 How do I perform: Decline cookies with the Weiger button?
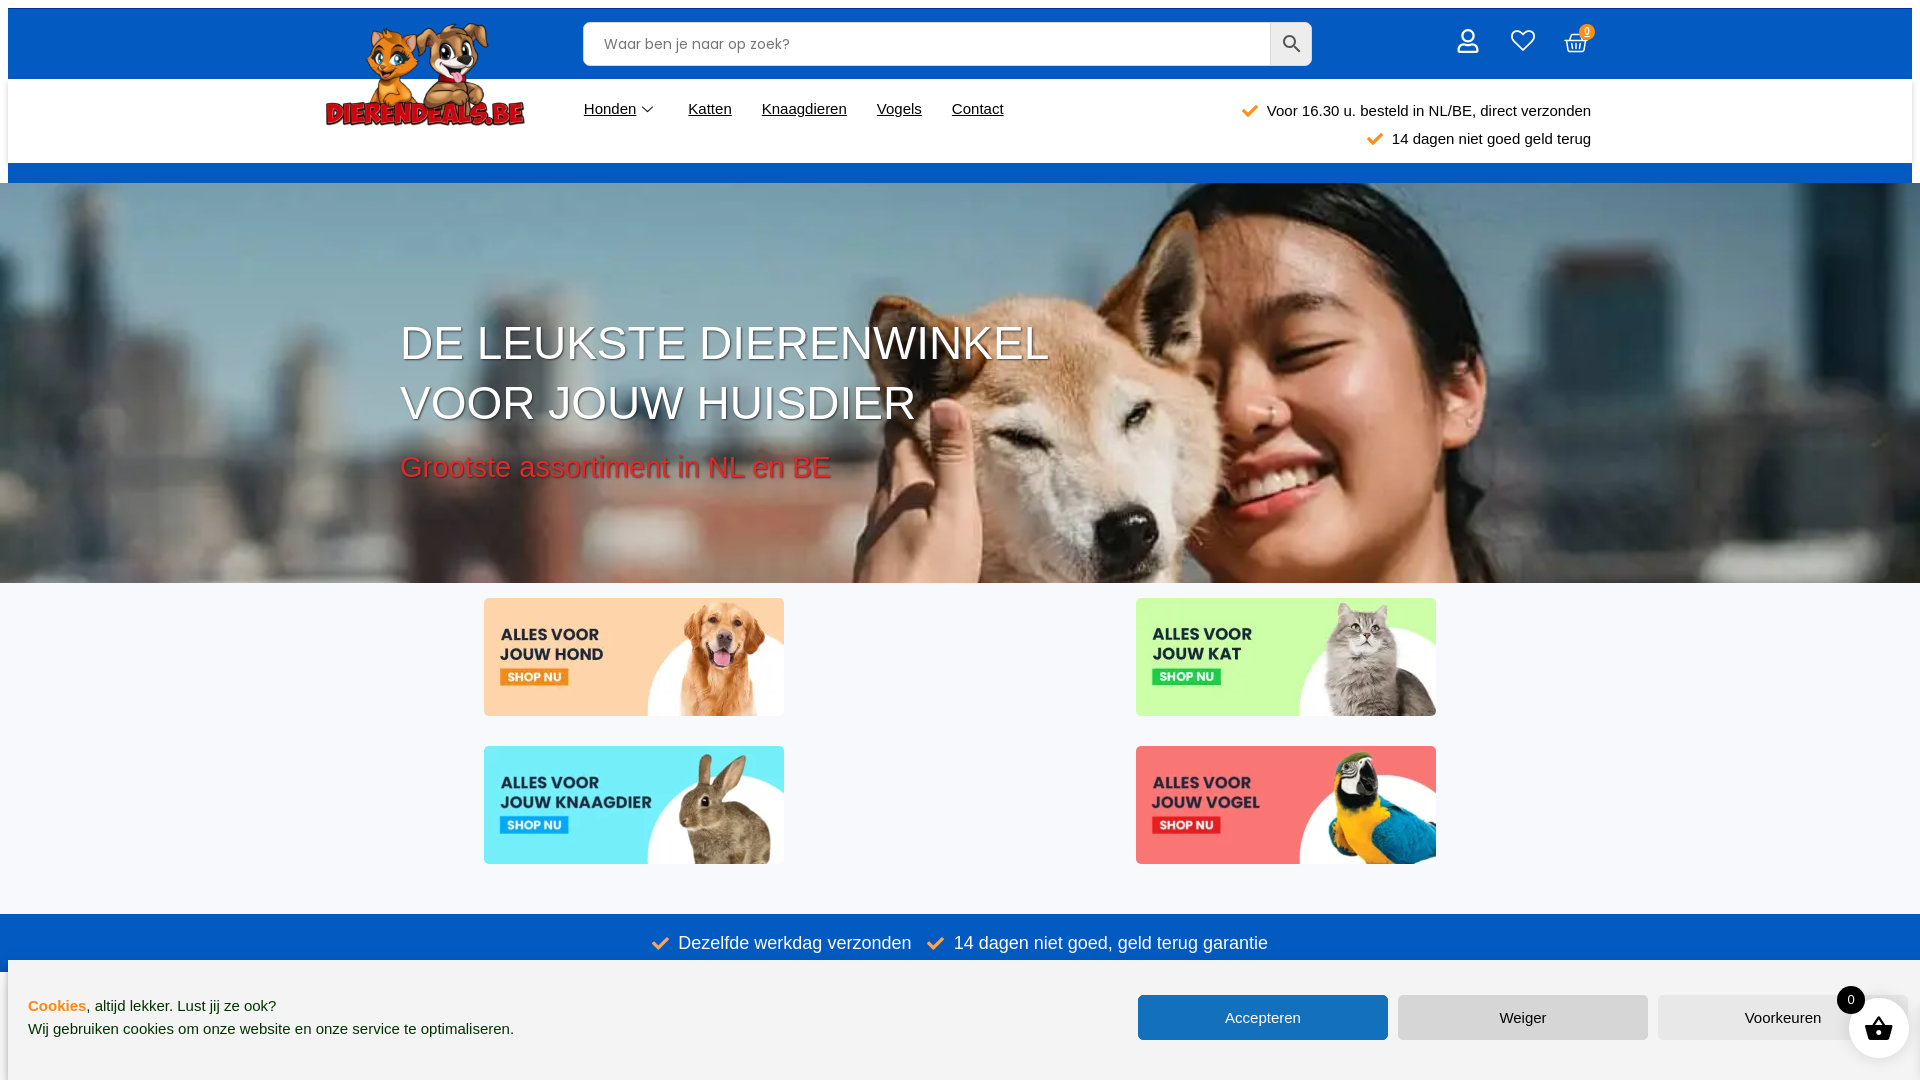[x=1522, y=1017]
